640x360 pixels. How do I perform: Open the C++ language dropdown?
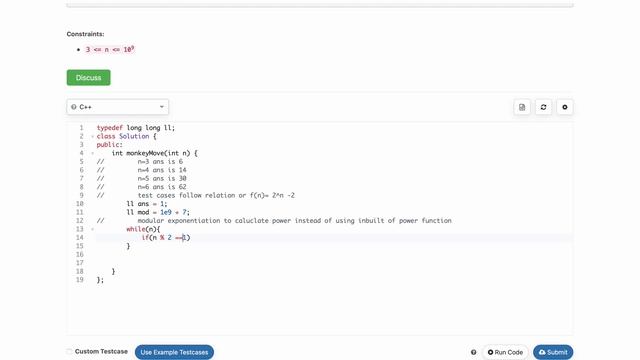coord(118,107)
